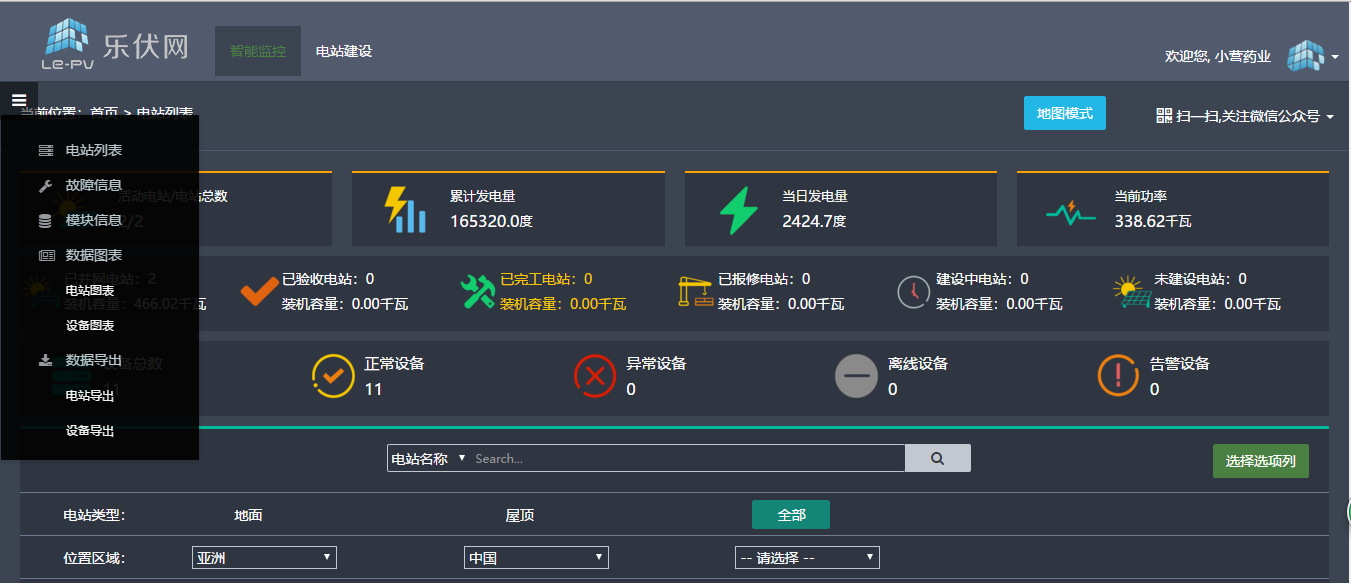Toggle the hamburger sidebar menu button
Viewport: 1351px width, 583px height.
(x=19, y=100)
